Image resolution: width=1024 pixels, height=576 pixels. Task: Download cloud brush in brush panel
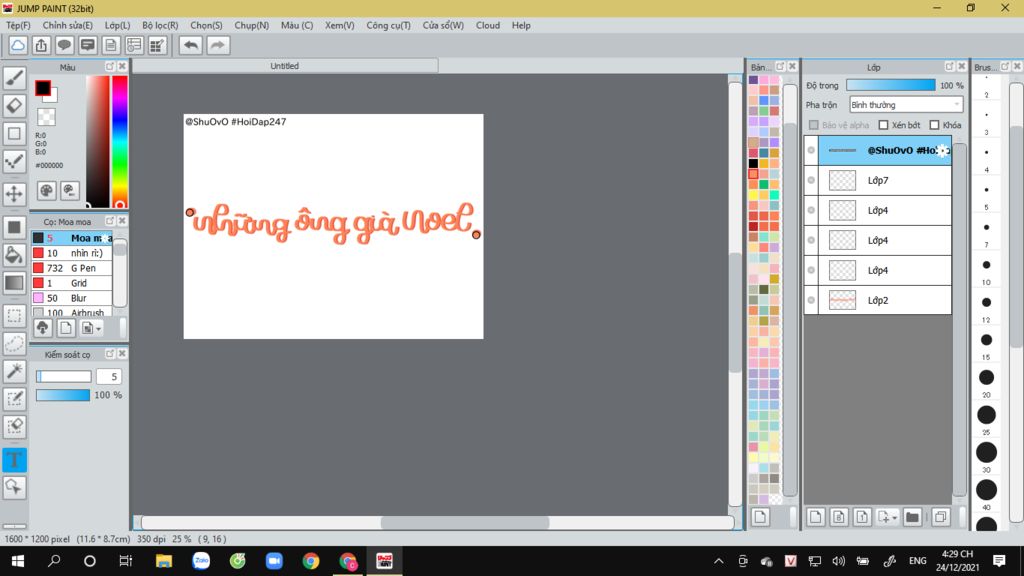[42, 328]
